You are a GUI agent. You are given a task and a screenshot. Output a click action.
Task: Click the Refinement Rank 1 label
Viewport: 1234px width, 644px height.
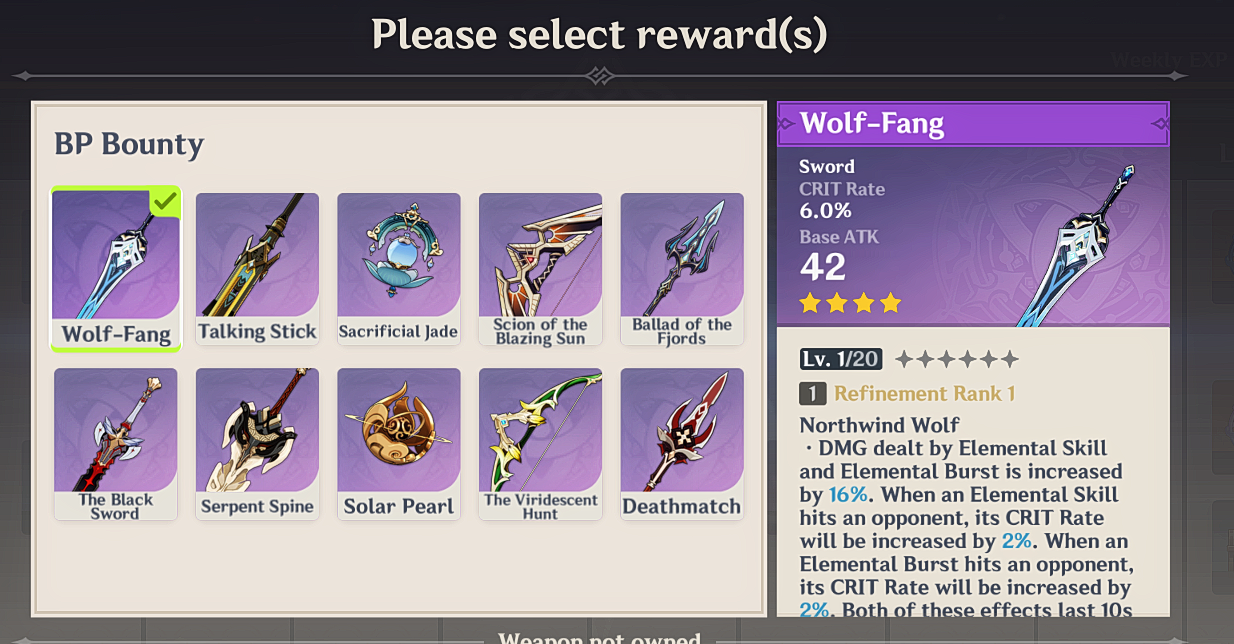(x=924, y=394)
